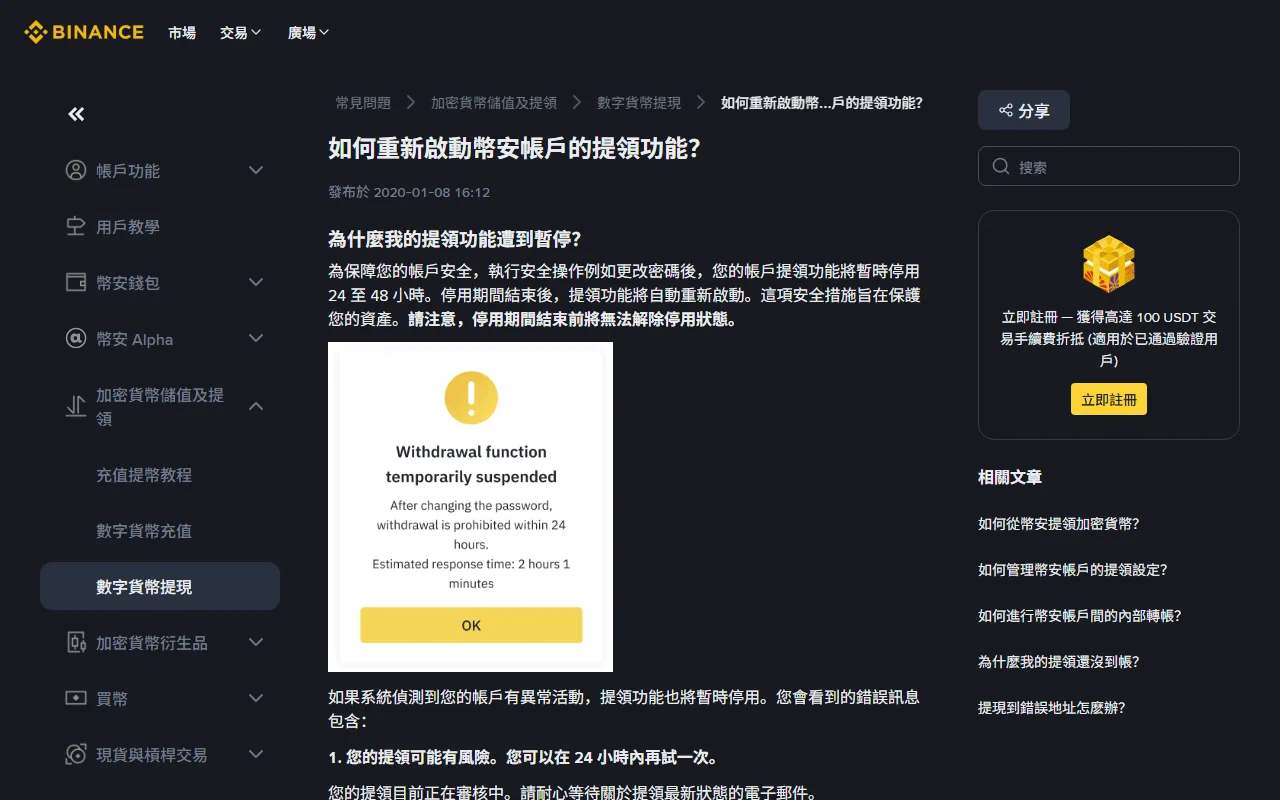This screenshot has width=1280, height=800.
Task: Click the heading 為什麼我的提領功能遭到暫停?
Action: click(x=455, y=240)
